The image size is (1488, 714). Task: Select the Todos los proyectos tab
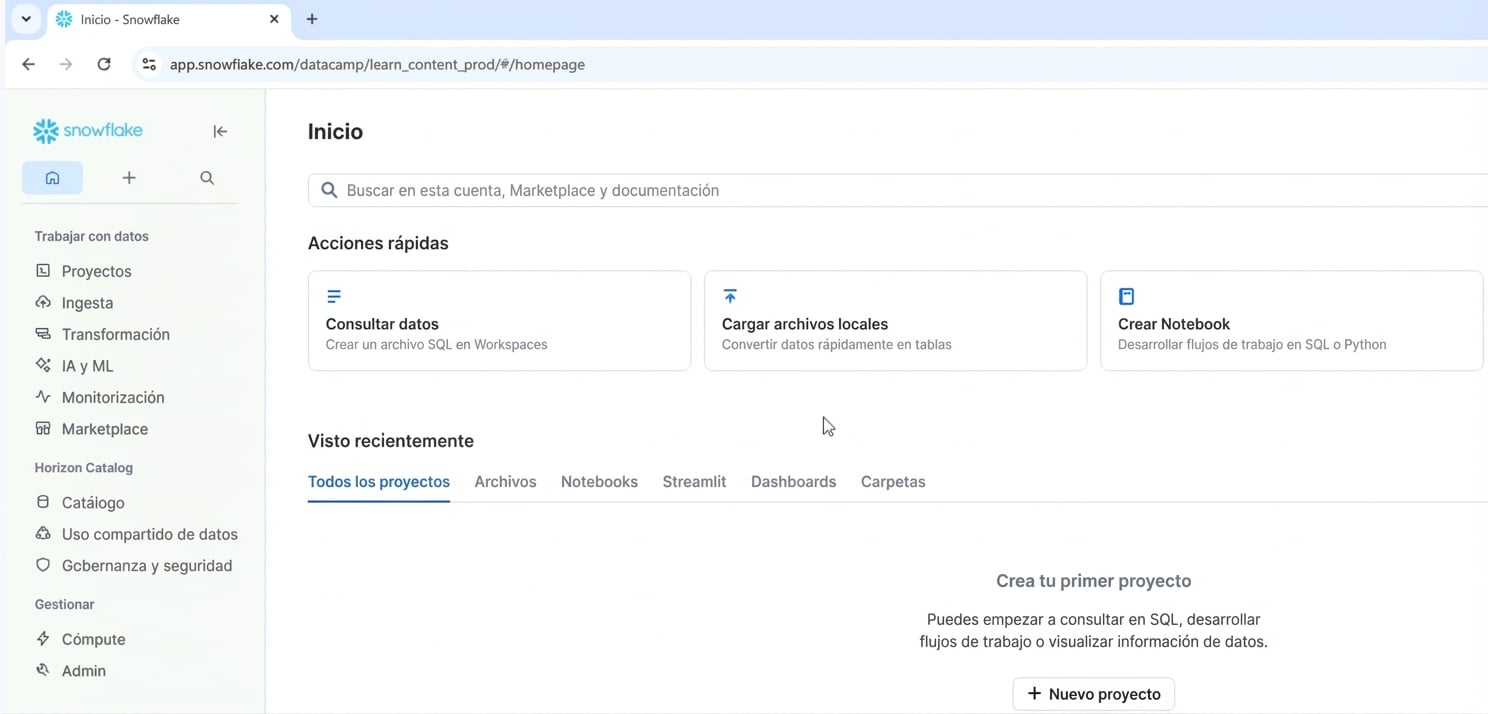tap(379, 482)
